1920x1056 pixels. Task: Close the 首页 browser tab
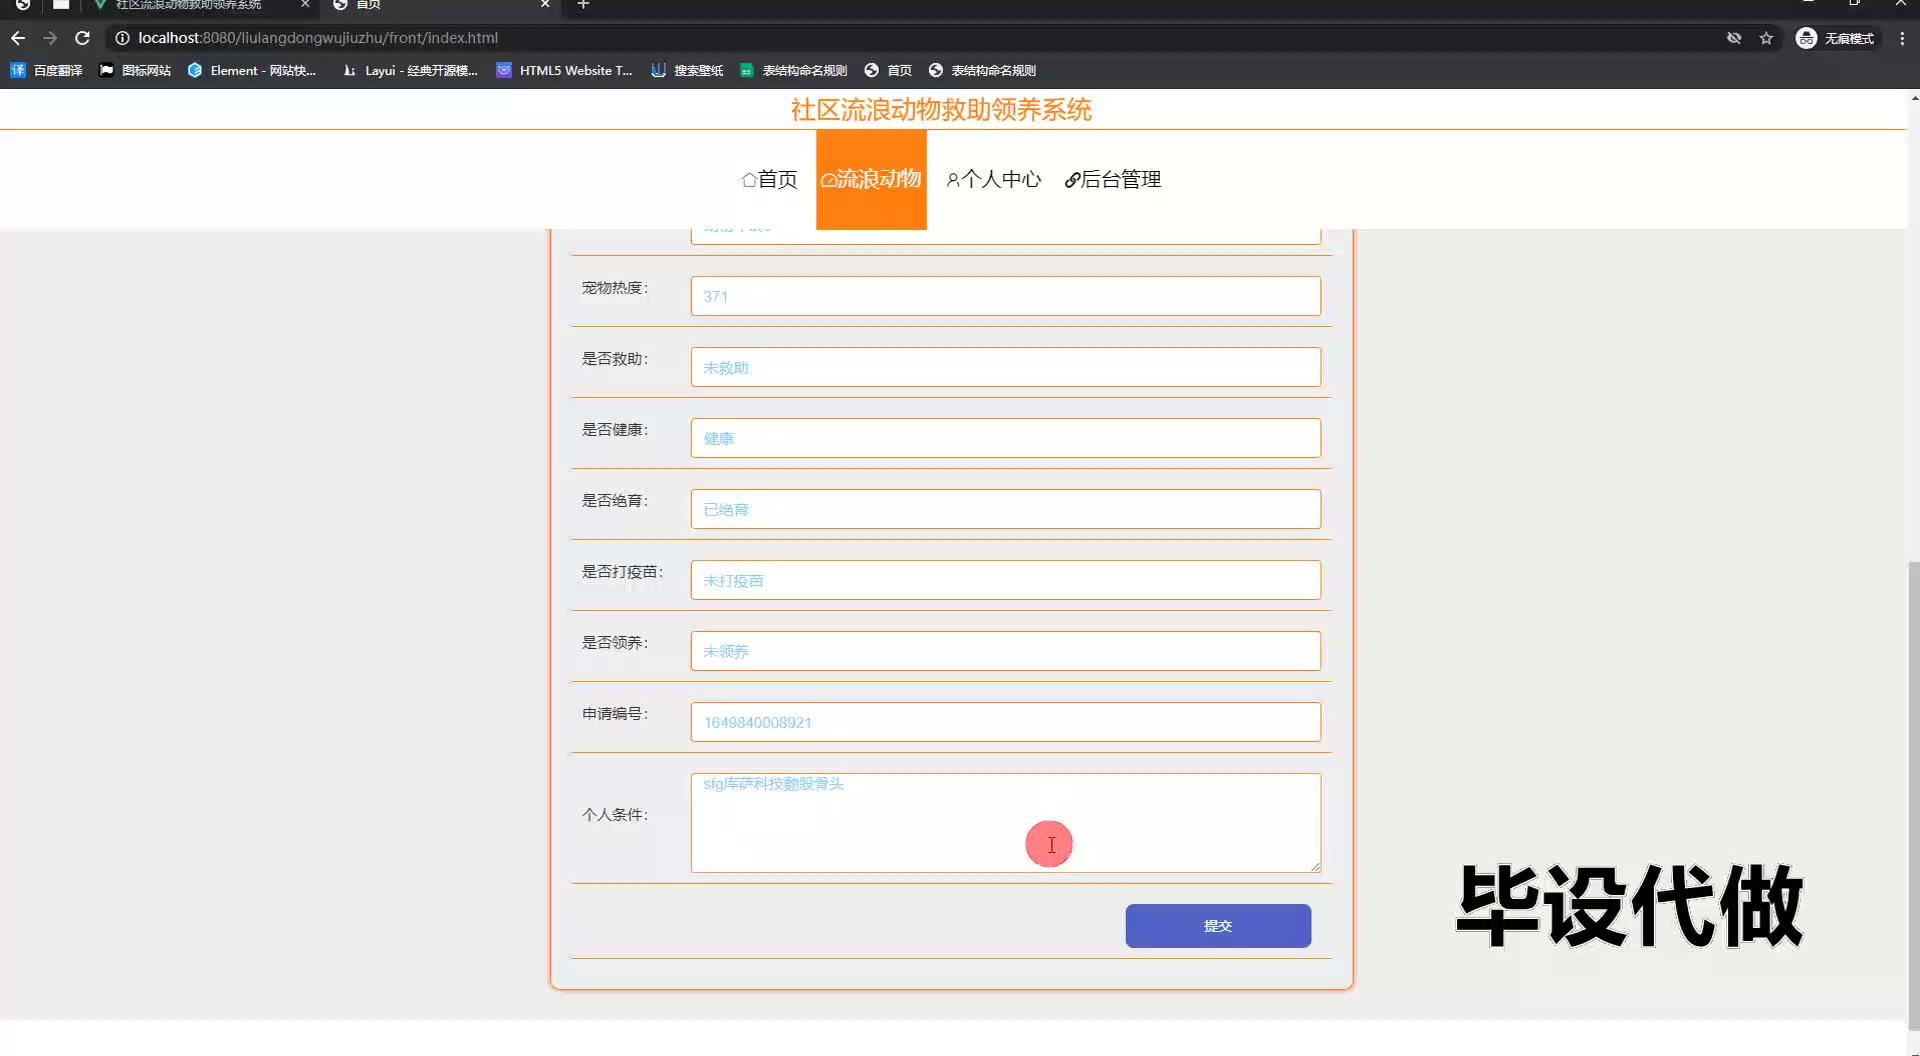tap(545, 5)
